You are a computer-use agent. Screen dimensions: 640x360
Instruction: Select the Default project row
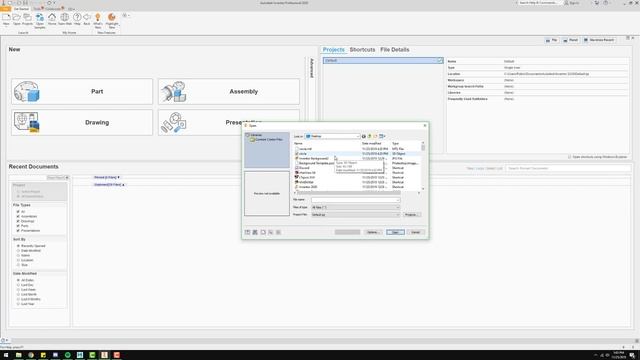(383, 60)
